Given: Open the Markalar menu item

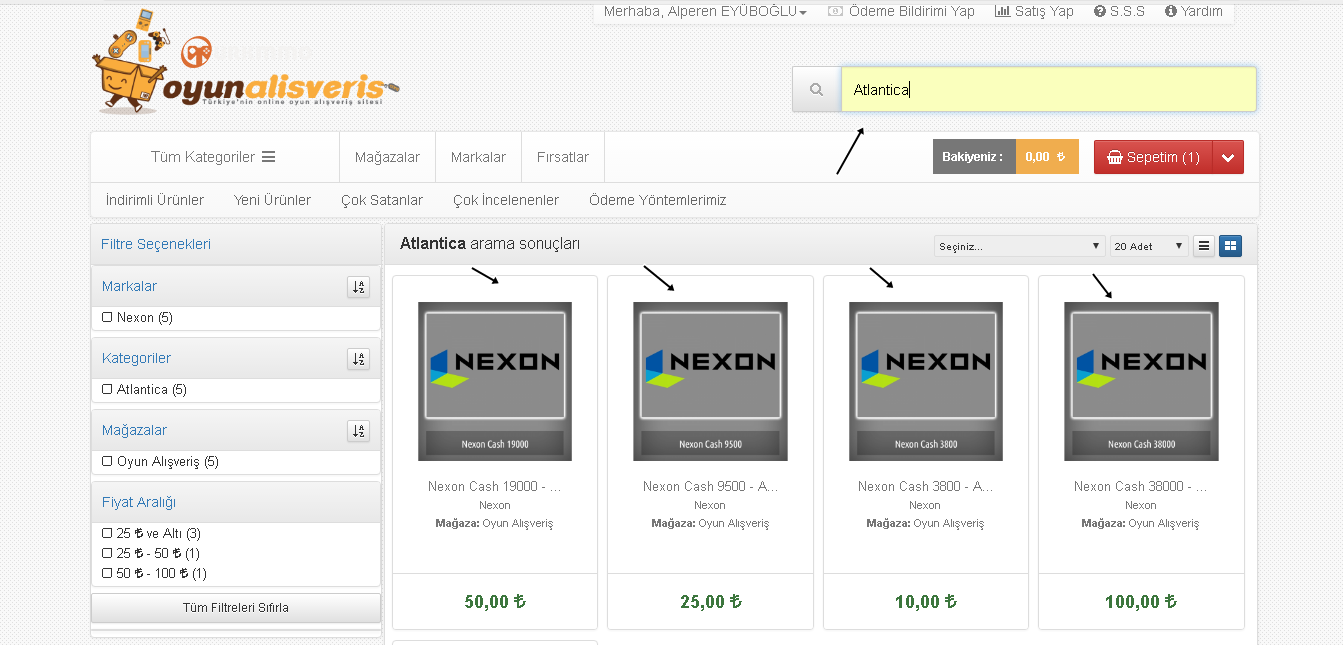Looking at the screenshot, I should coord(478,157).
